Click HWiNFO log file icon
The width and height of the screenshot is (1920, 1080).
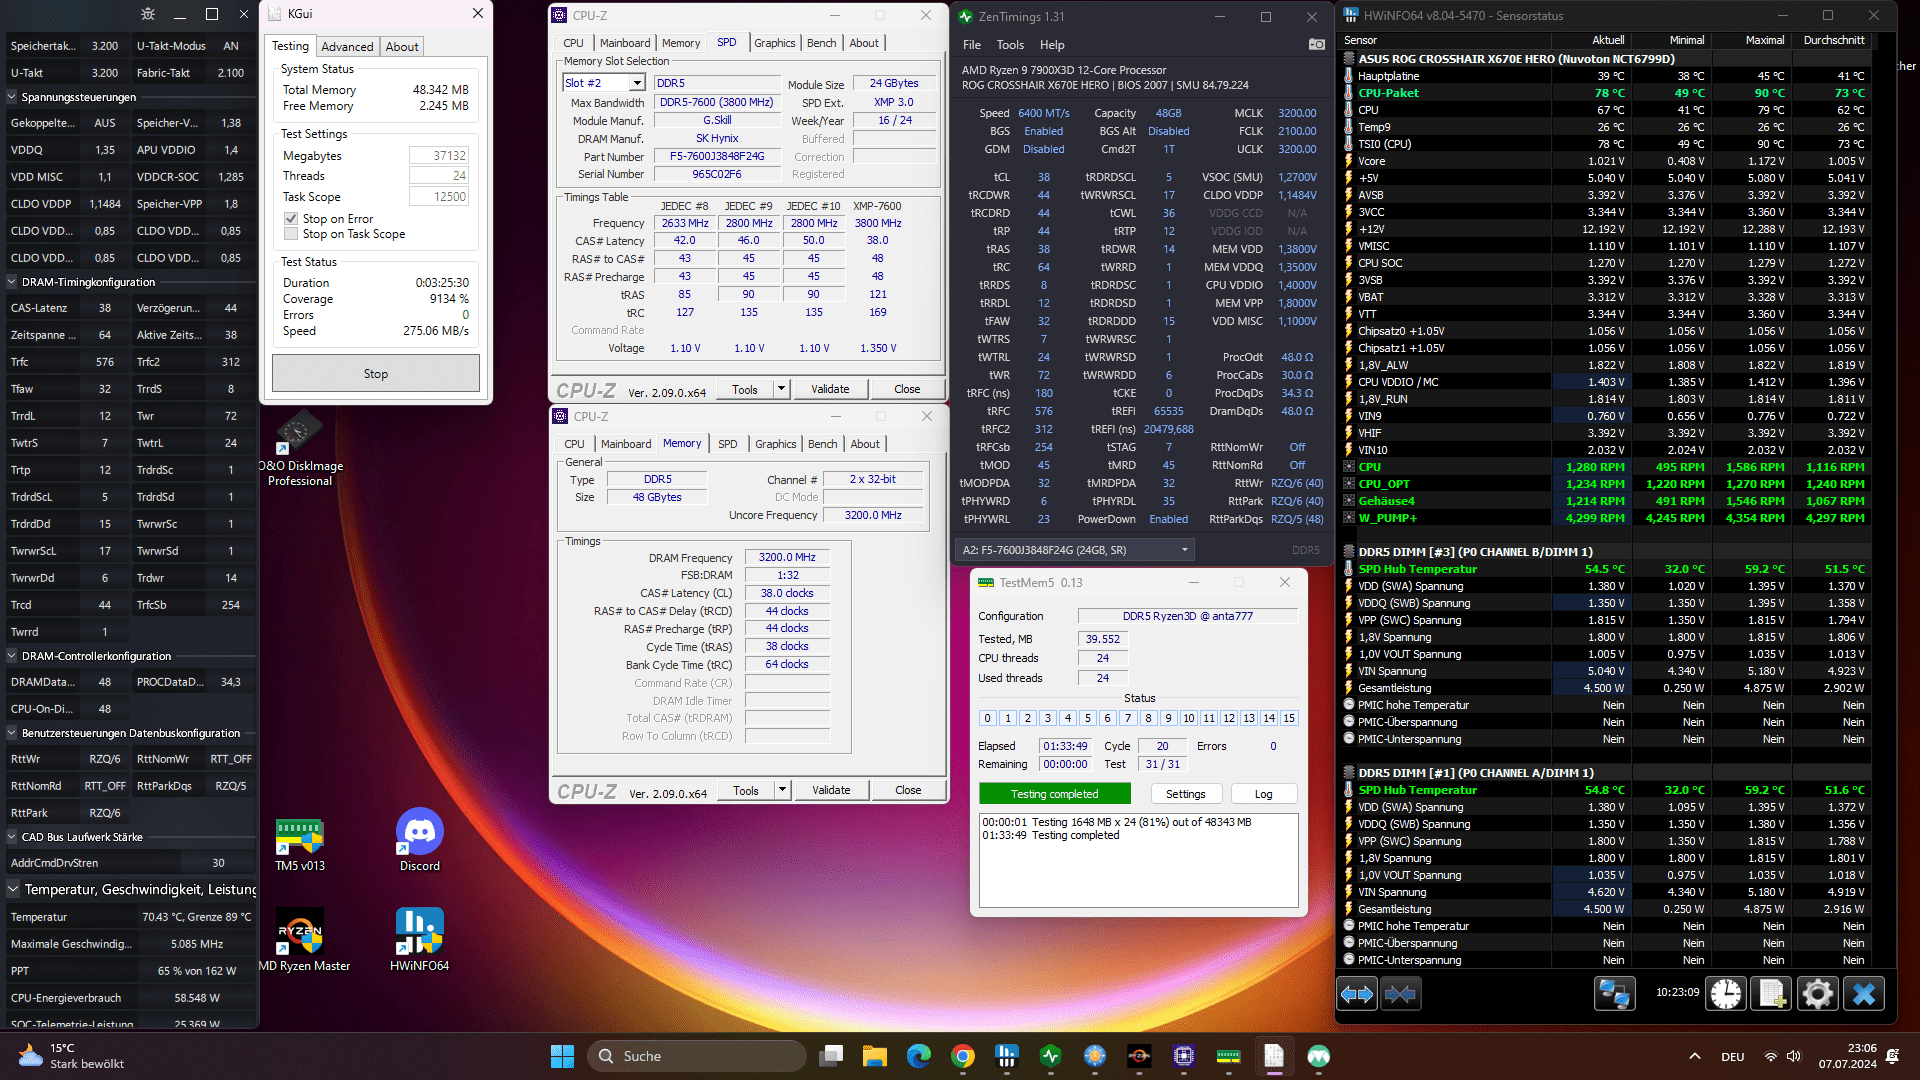(x=1770, y=994)
